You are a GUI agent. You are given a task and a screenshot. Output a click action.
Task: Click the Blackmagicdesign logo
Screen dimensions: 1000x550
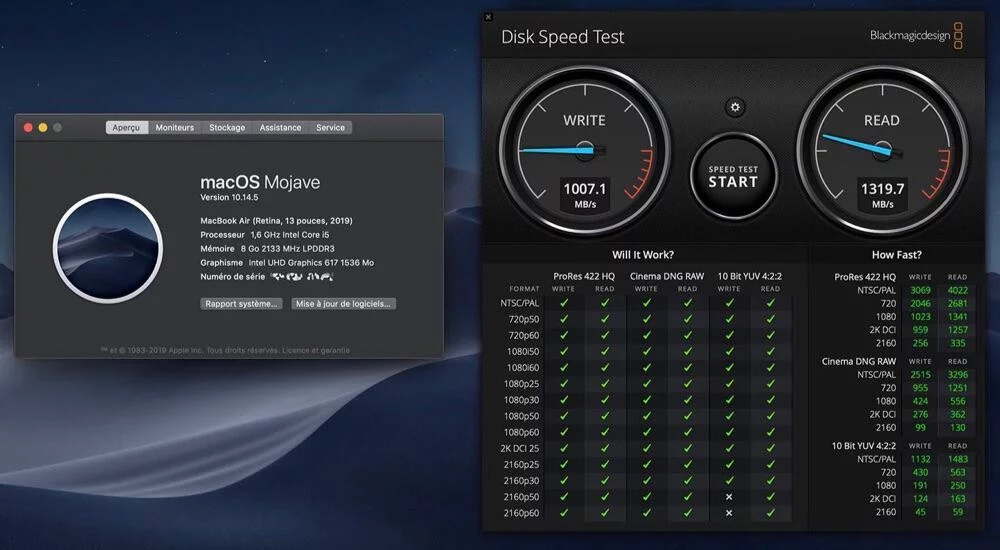[x=916, y=36]
